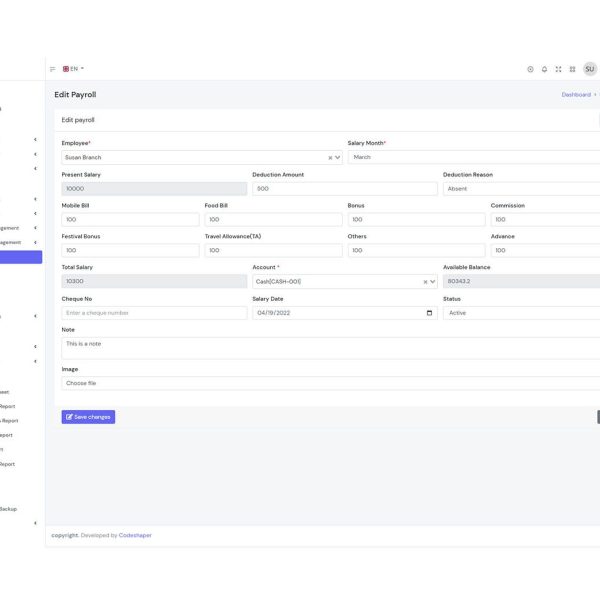Click the fullscreen expand icon

tap(558, 69)
